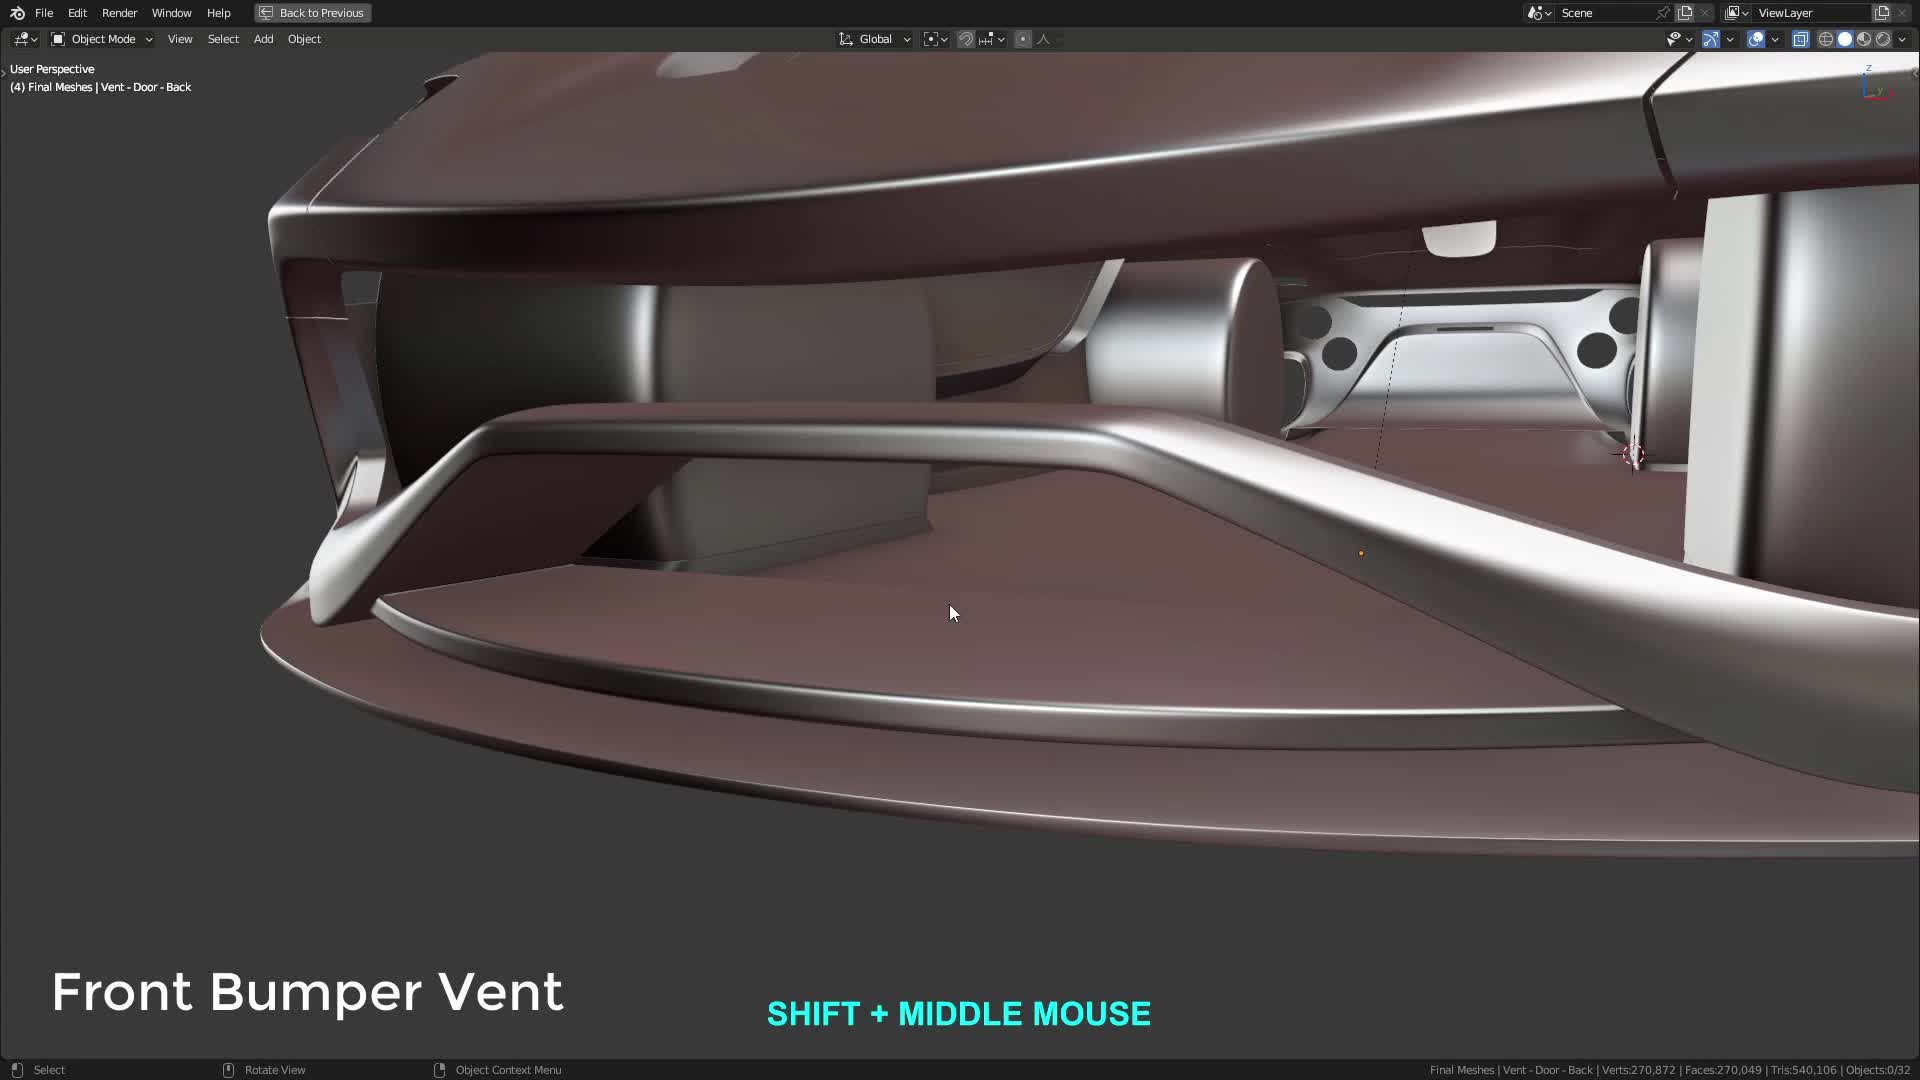Open the Render menu
The width and height of the screenshot is (1920, 1080).
tap(119, 13)
